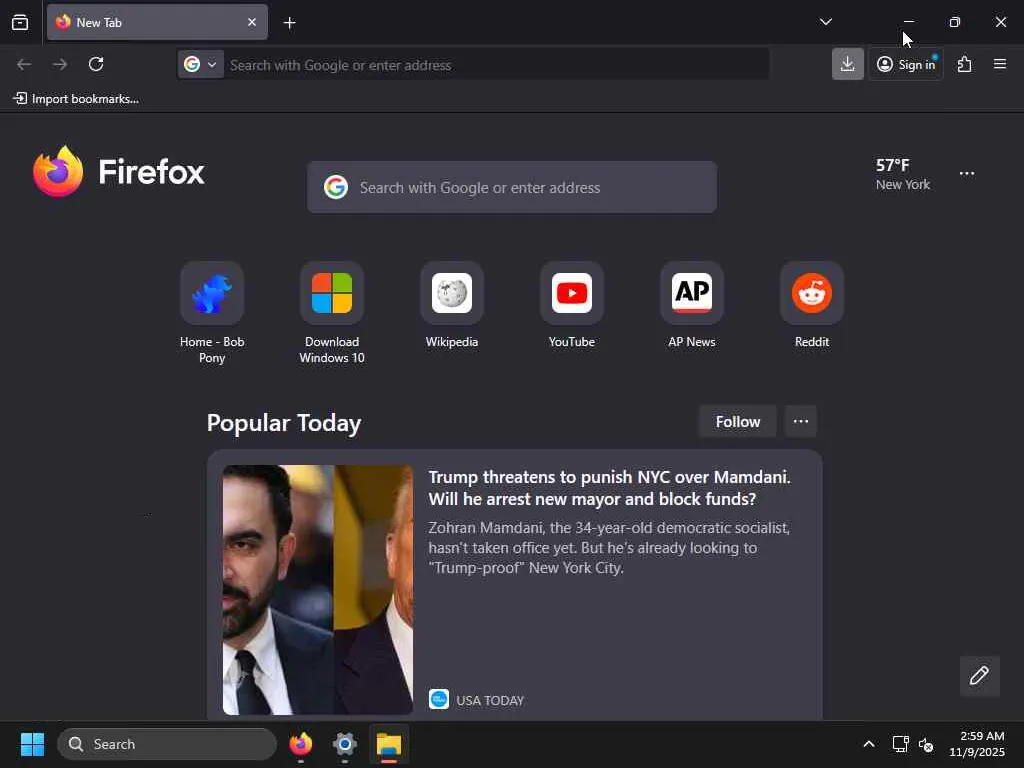Click the taskbar Search box

pyautogui.click(x=167, y=744)
